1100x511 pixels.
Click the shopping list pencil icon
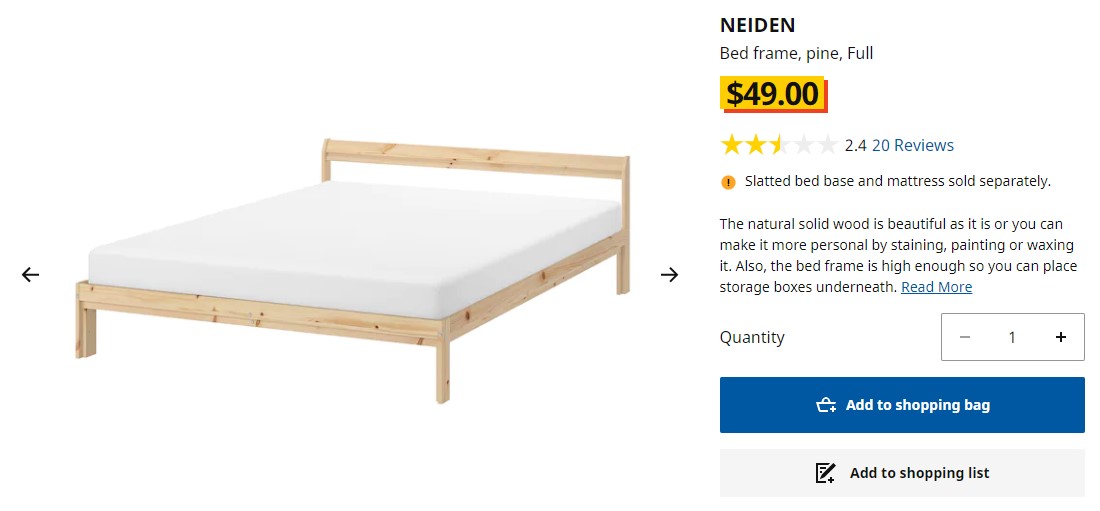pyautogui.click(x=825, y=473)
